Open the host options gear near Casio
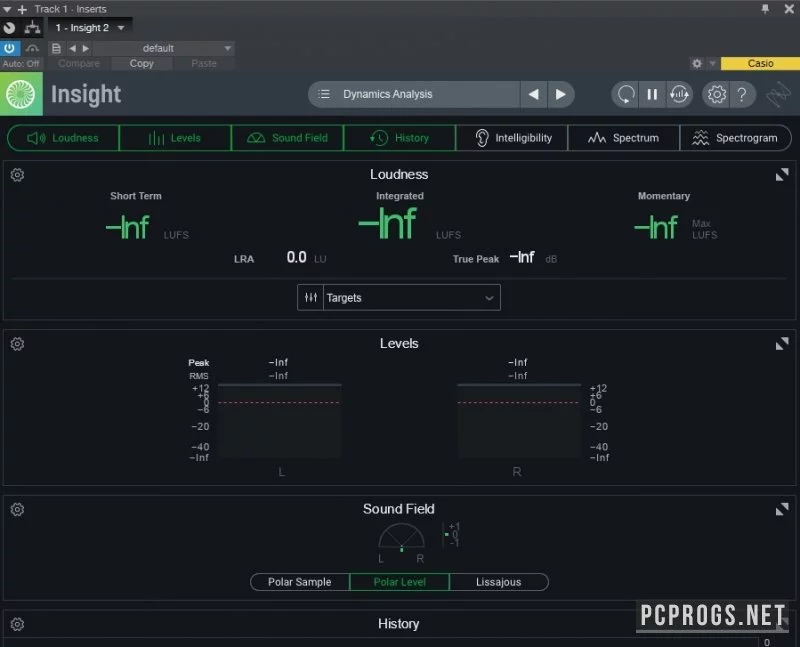Viewport: 800px width, 647px height. click(x=697, y=63)
